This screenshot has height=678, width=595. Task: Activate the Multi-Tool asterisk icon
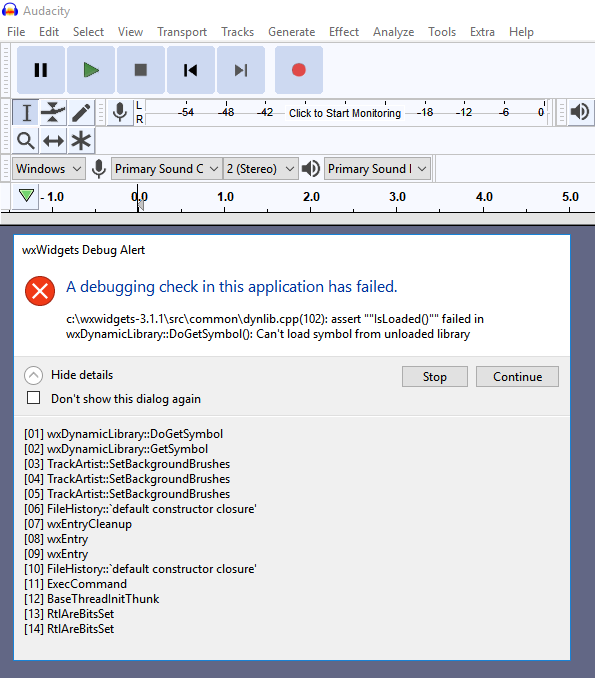[80, 141]
